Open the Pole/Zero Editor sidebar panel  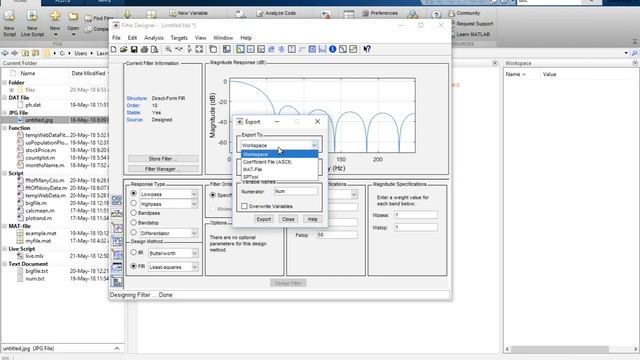click(x=117, y=255)
